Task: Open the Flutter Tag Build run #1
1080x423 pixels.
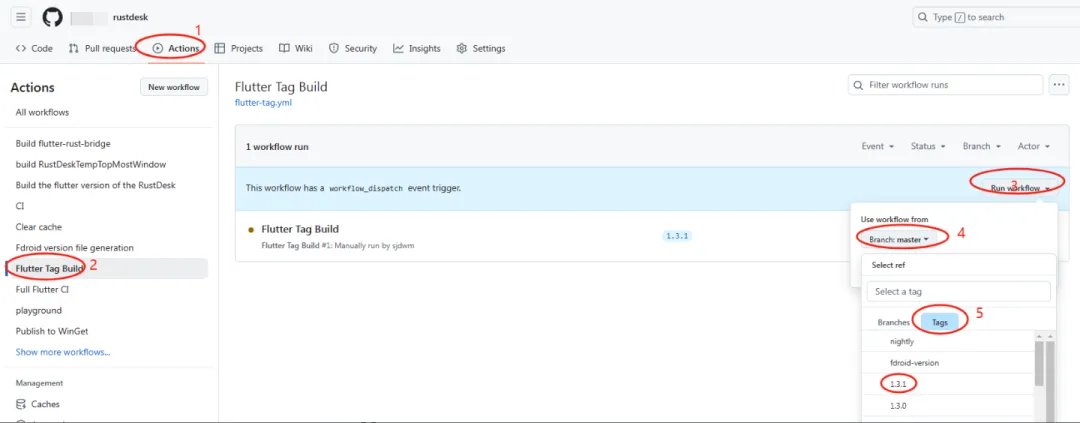Action: (300, 229)
